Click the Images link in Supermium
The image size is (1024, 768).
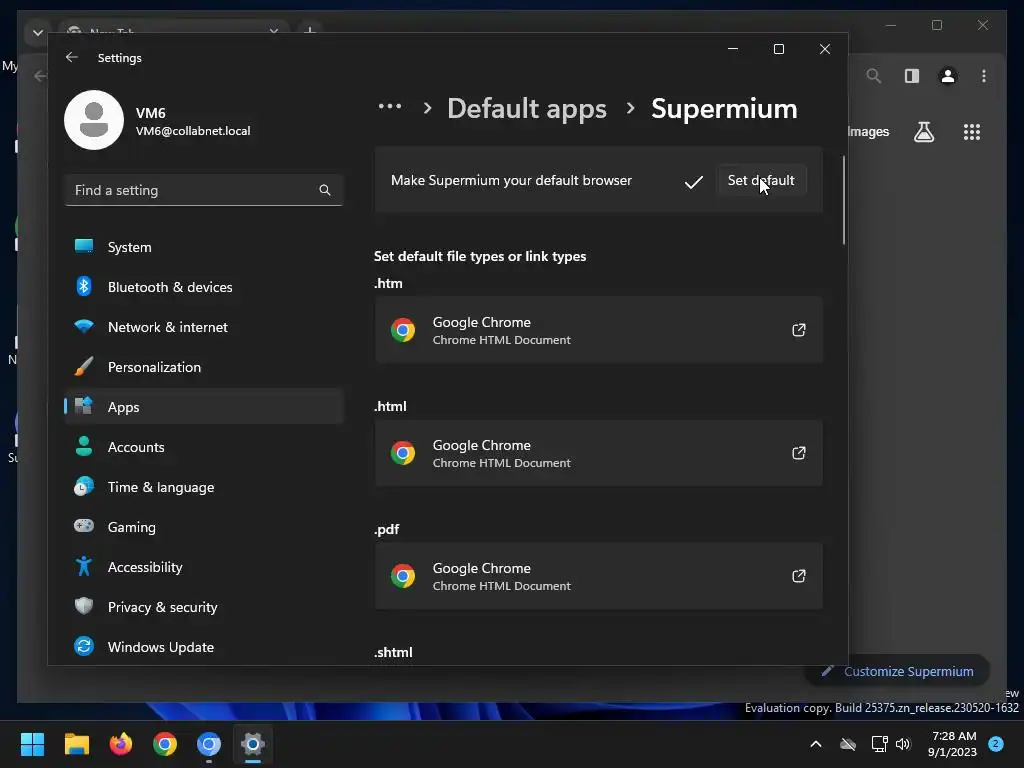coord(868,131)
